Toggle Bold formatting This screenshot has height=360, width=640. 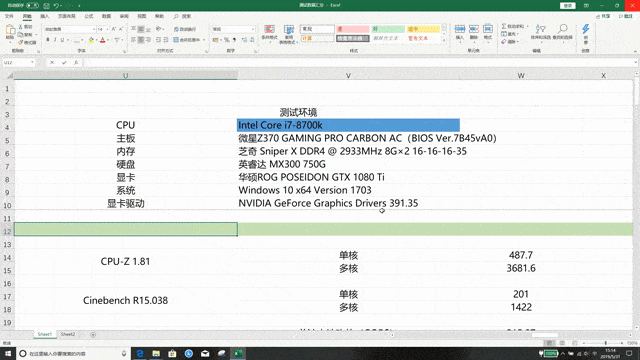click(x=48, y=40)
